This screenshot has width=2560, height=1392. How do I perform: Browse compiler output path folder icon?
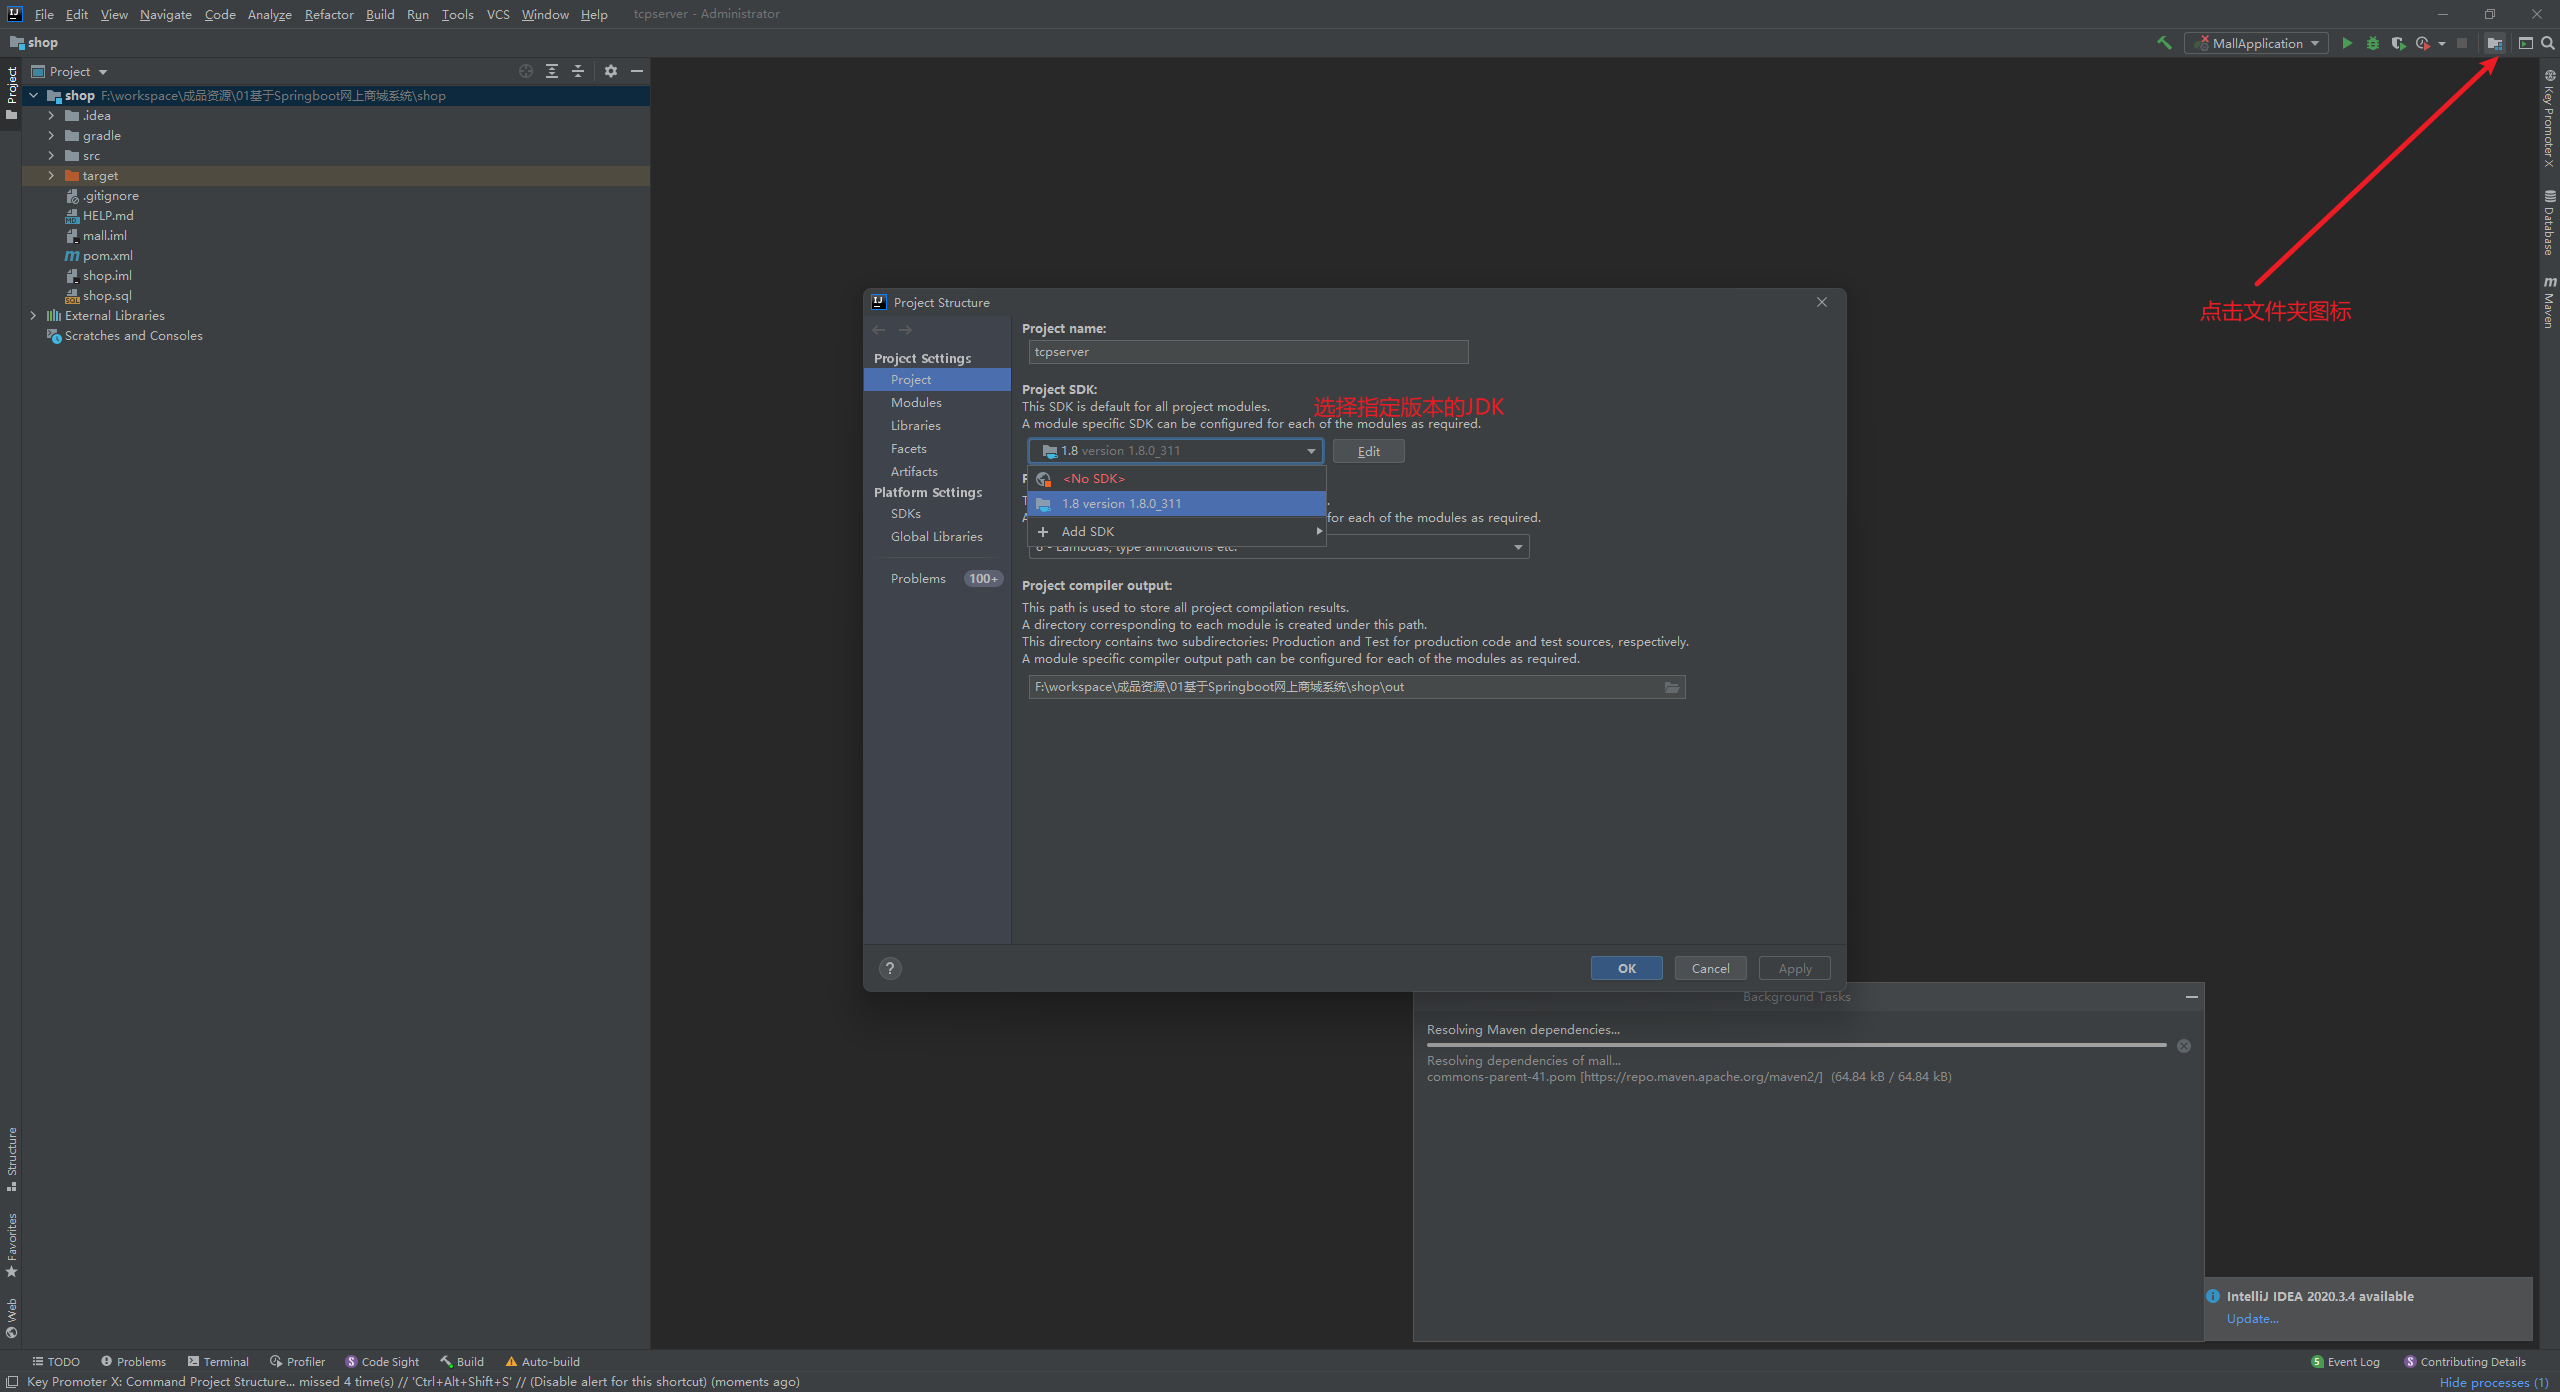click(1672, 687)
